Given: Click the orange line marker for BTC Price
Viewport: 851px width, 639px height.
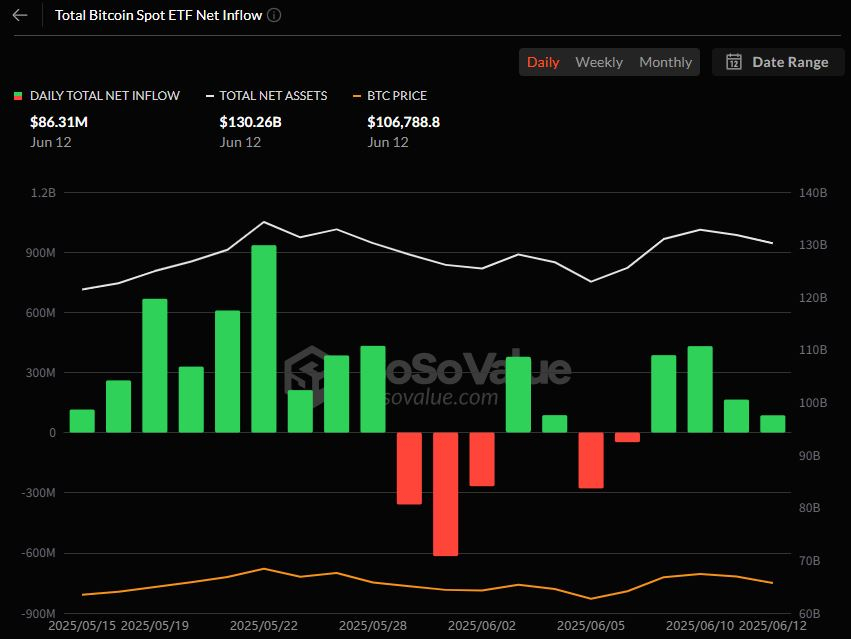Looking at the screenshot, I should (x=357, y=96).
